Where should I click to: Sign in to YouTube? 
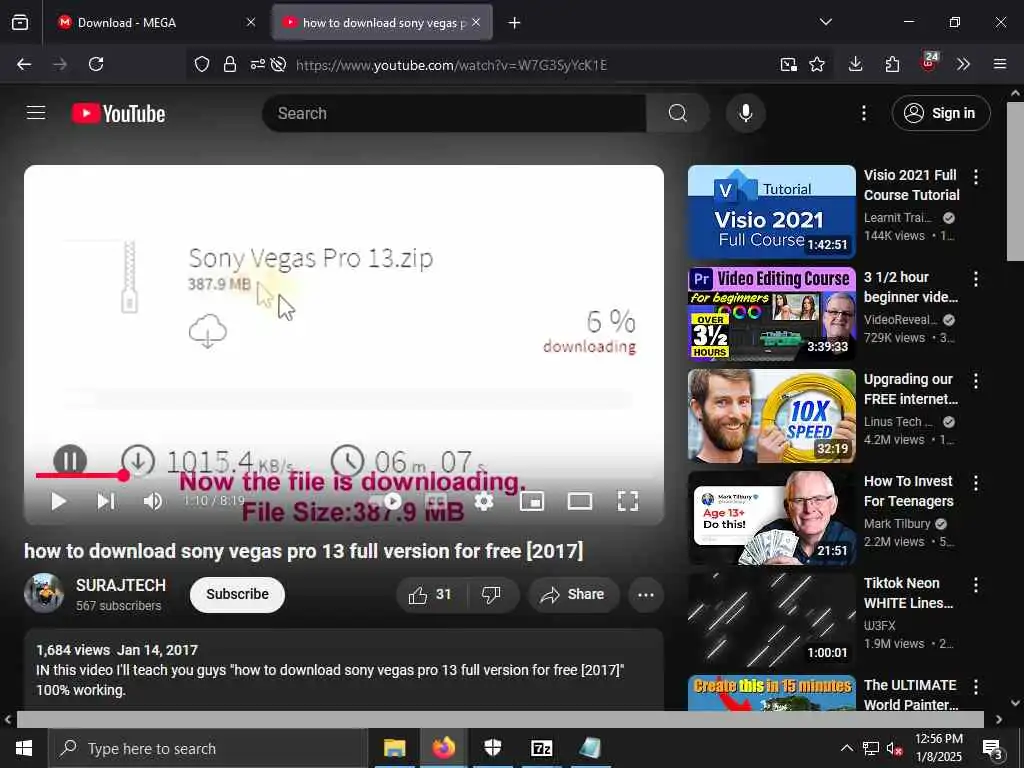pyautogui.click(x=940, y=113)
